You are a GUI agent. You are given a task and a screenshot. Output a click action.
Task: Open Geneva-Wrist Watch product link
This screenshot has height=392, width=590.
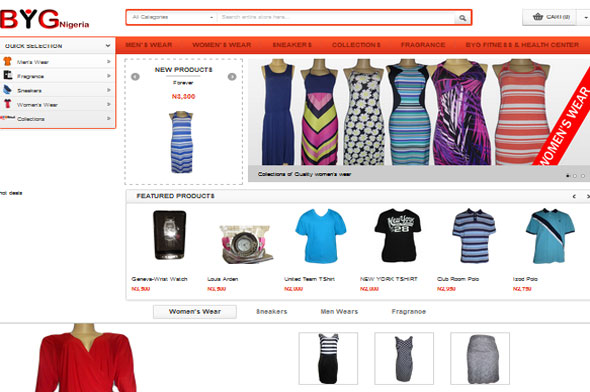[x=160, y=279]
